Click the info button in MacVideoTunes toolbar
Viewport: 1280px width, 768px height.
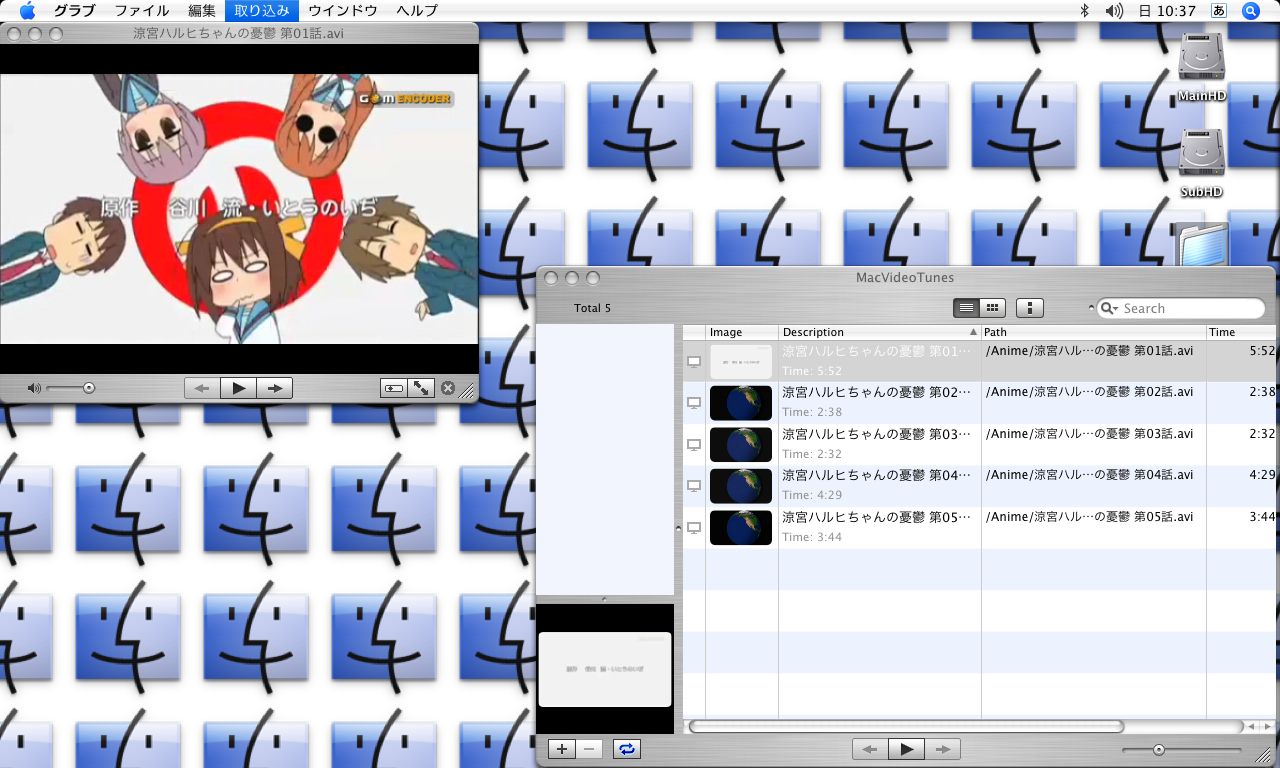coord(1029,308)
